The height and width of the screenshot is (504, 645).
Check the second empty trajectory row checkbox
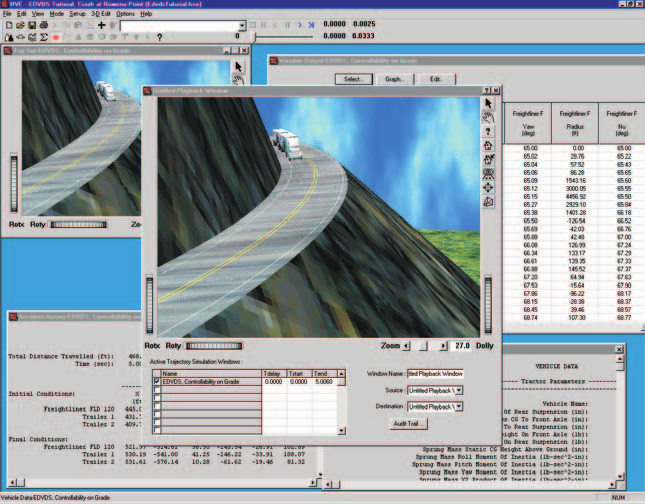point(156,398)
